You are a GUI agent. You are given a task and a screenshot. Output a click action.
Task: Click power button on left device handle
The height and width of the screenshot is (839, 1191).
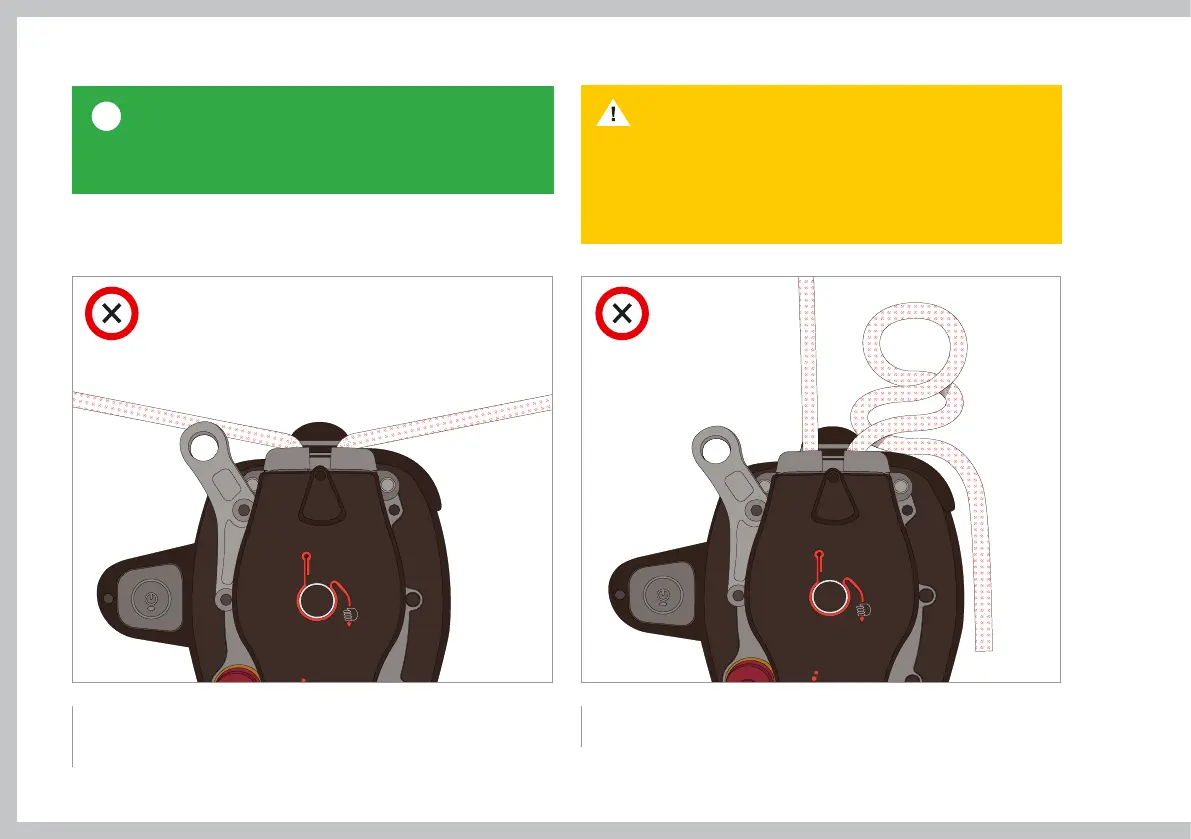(x=153, y=599)
